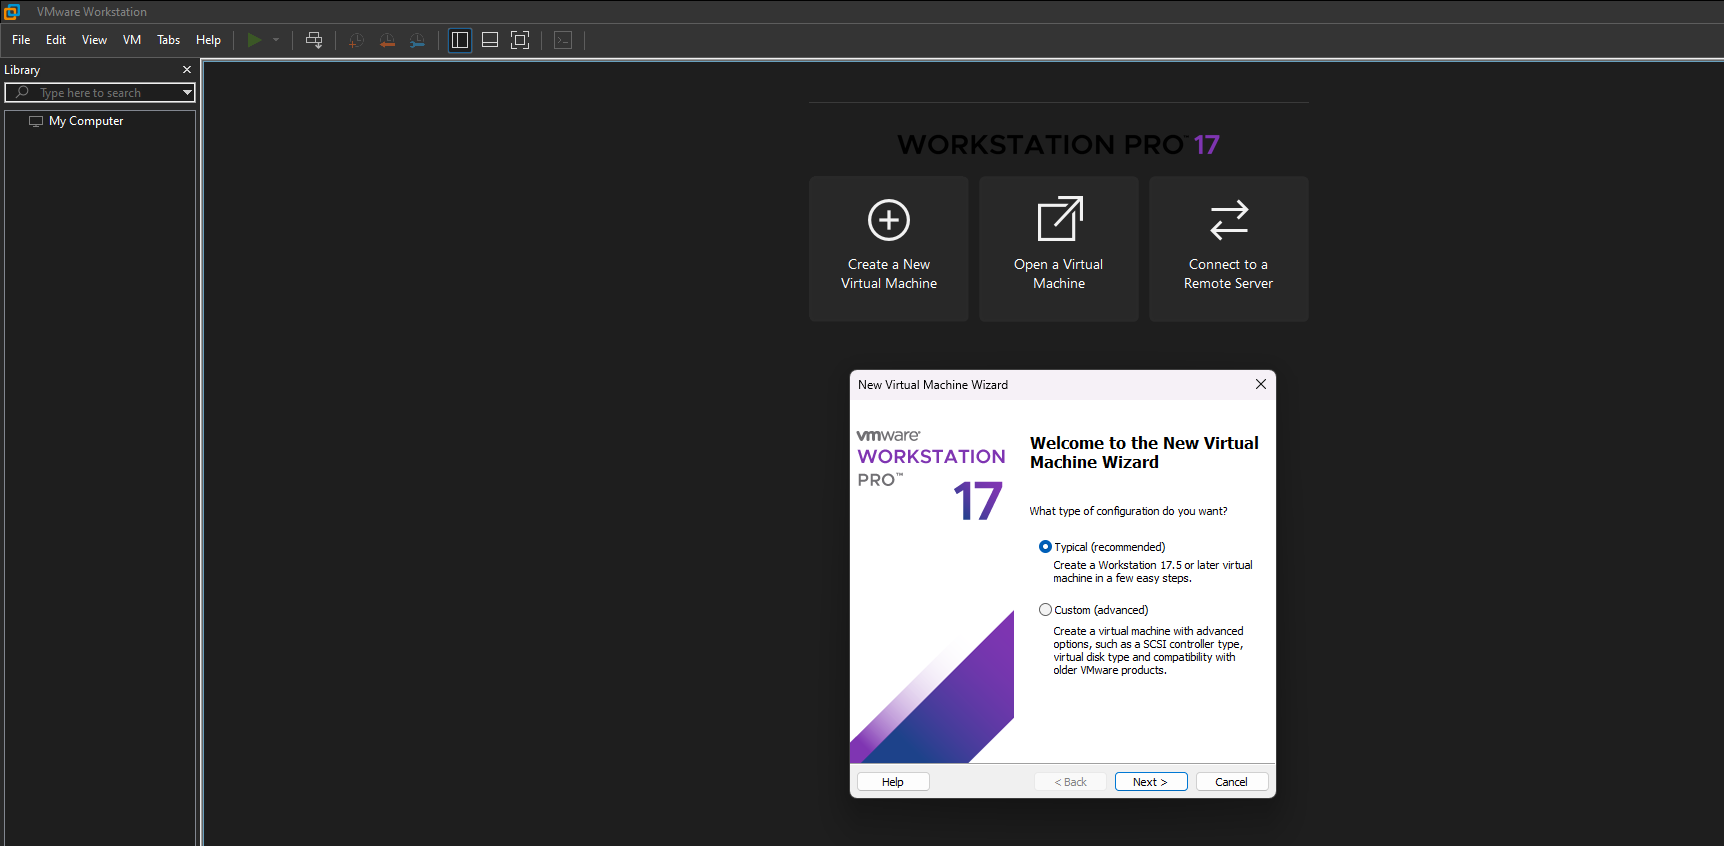Click the disabled Back button in wizard
This screenshot has height=846, width=1724.
click(x=1070, y=782)
